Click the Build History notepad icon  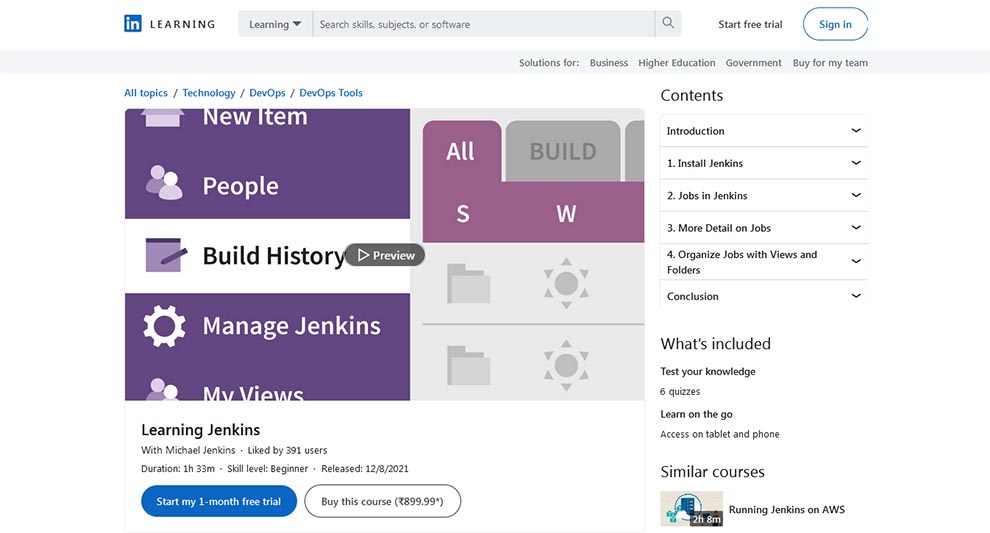click(x=165, y=255)
